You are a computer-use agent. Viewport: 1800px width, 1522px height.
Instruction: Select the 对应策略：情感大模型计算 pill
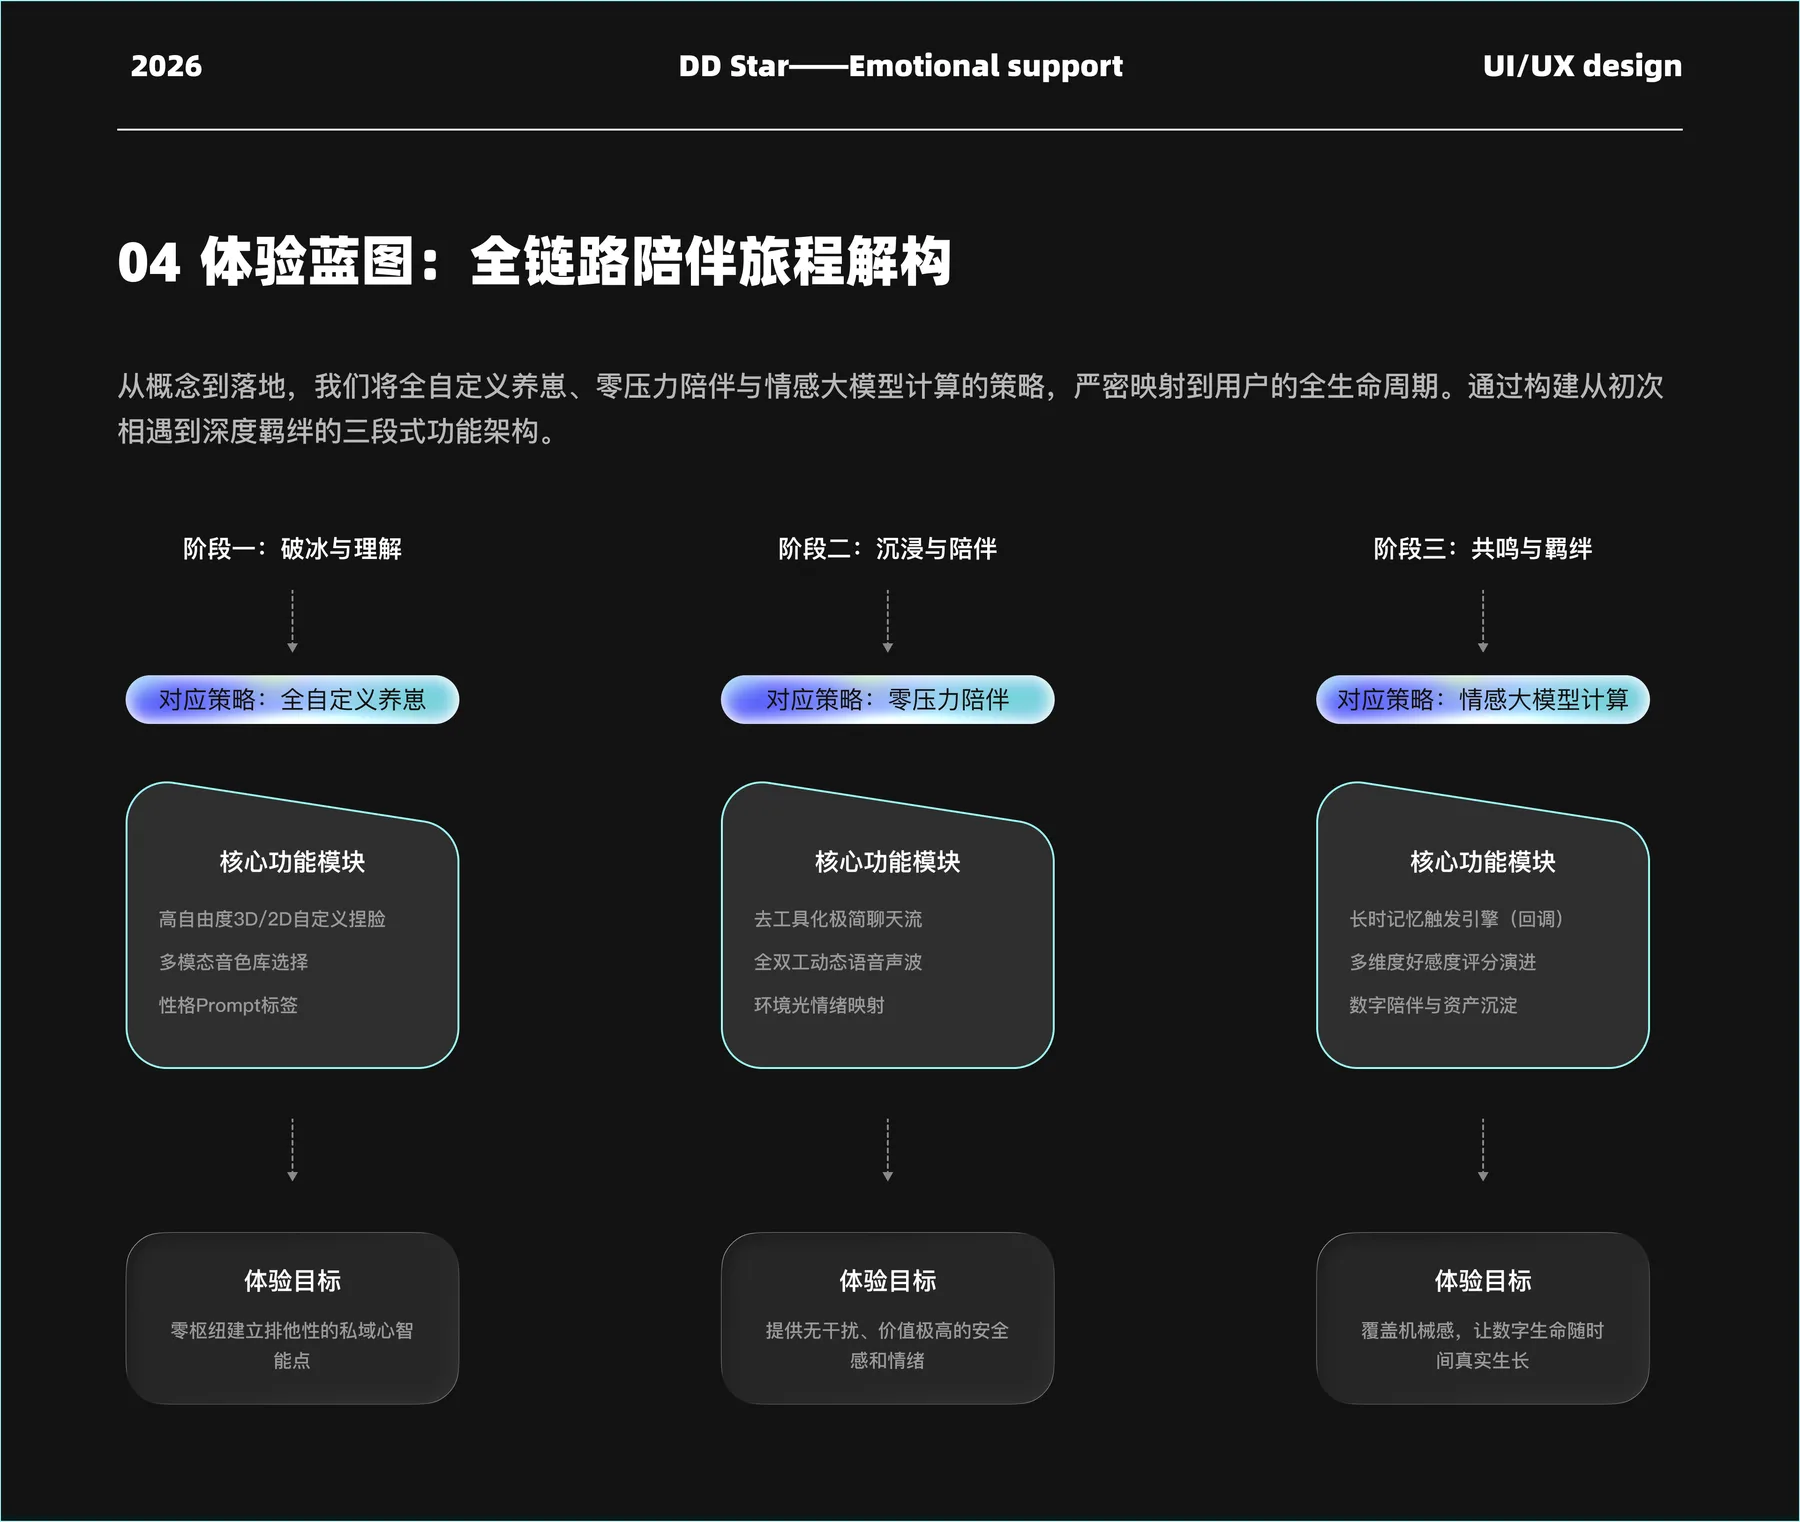tap(1483, 699)
